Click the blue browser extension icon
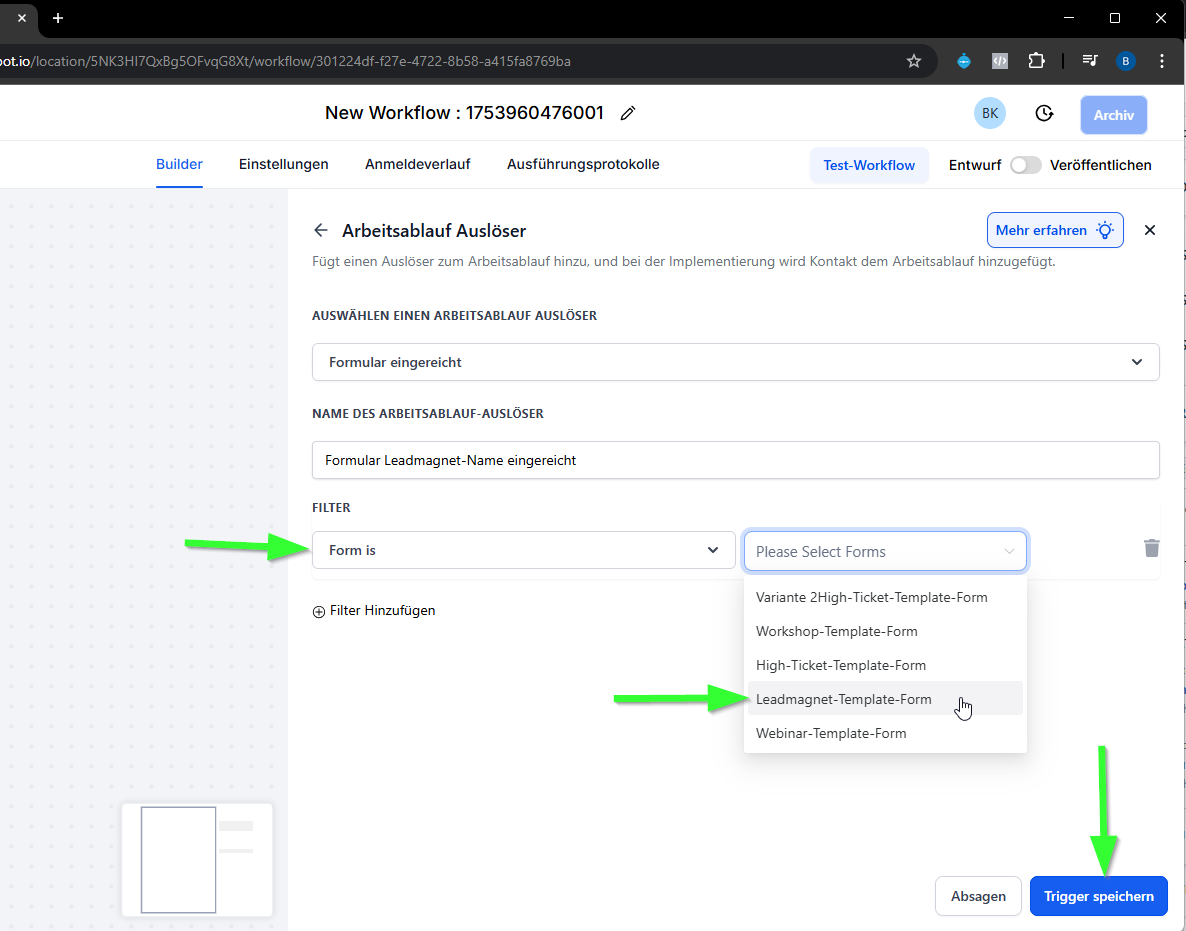1186x931 pixels. click(964, 61)
